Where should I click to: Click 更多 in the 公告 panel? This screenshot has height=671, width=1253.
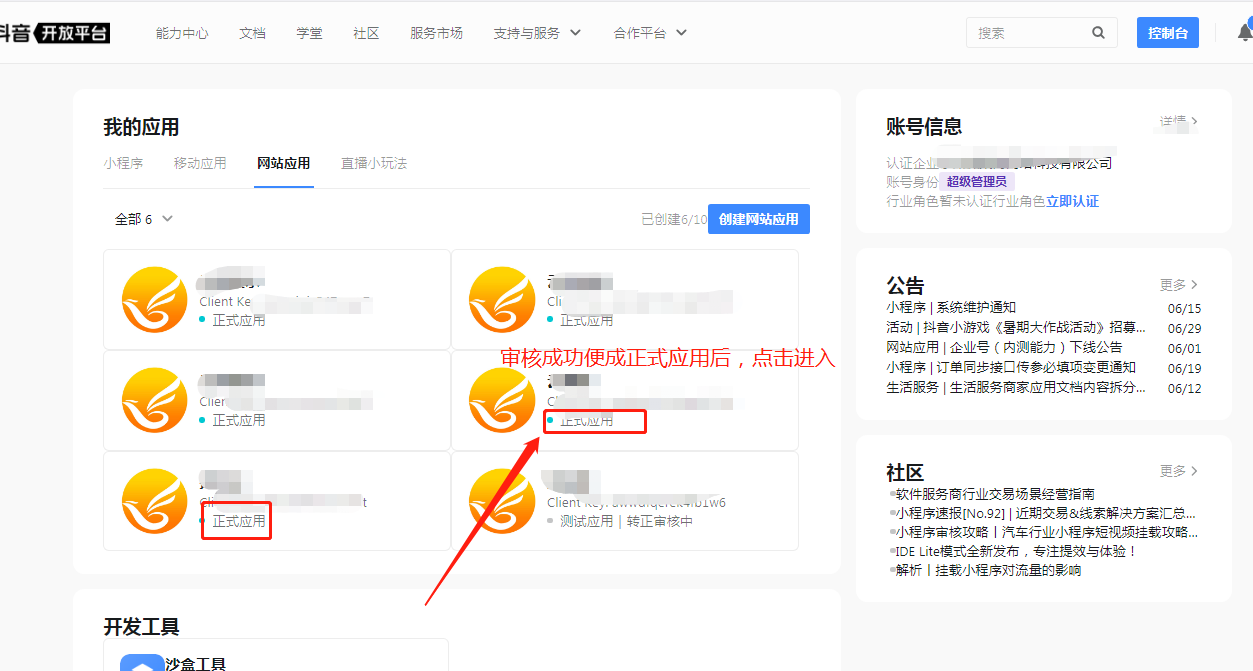pyautogui.click(x=1179, y=285)
